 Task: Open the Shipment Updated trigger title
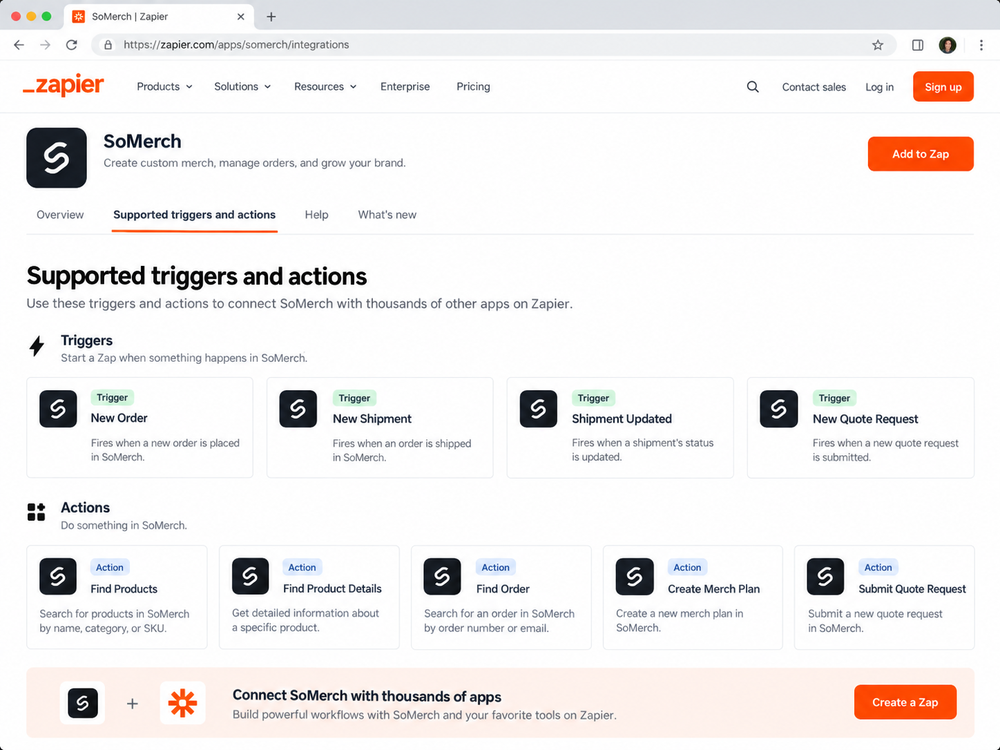622,419
